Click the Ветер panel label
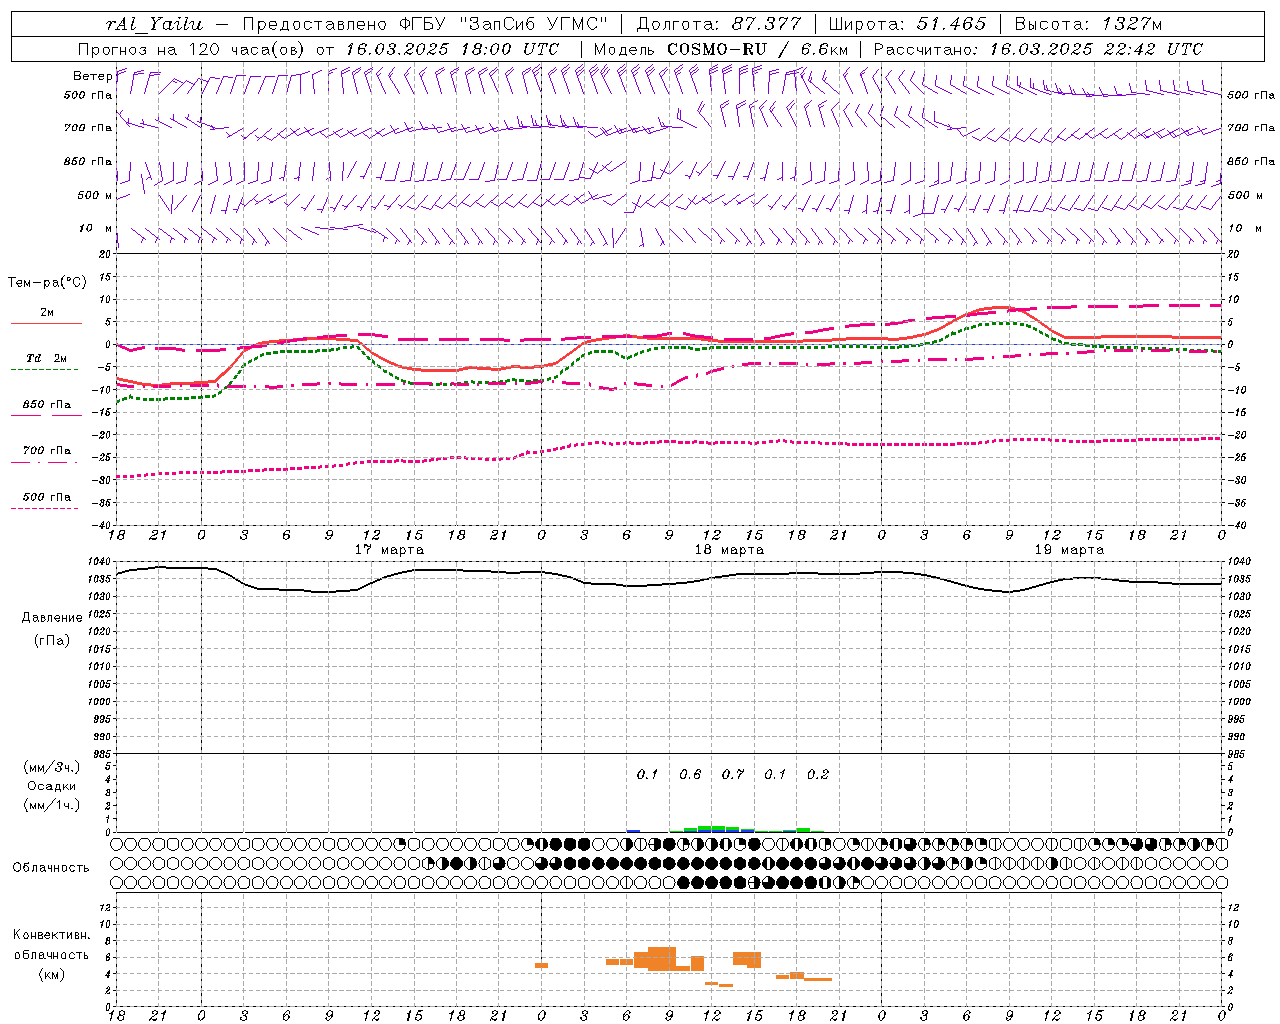This screenshot has height=1024, width=1280. (x=93, y=76)
